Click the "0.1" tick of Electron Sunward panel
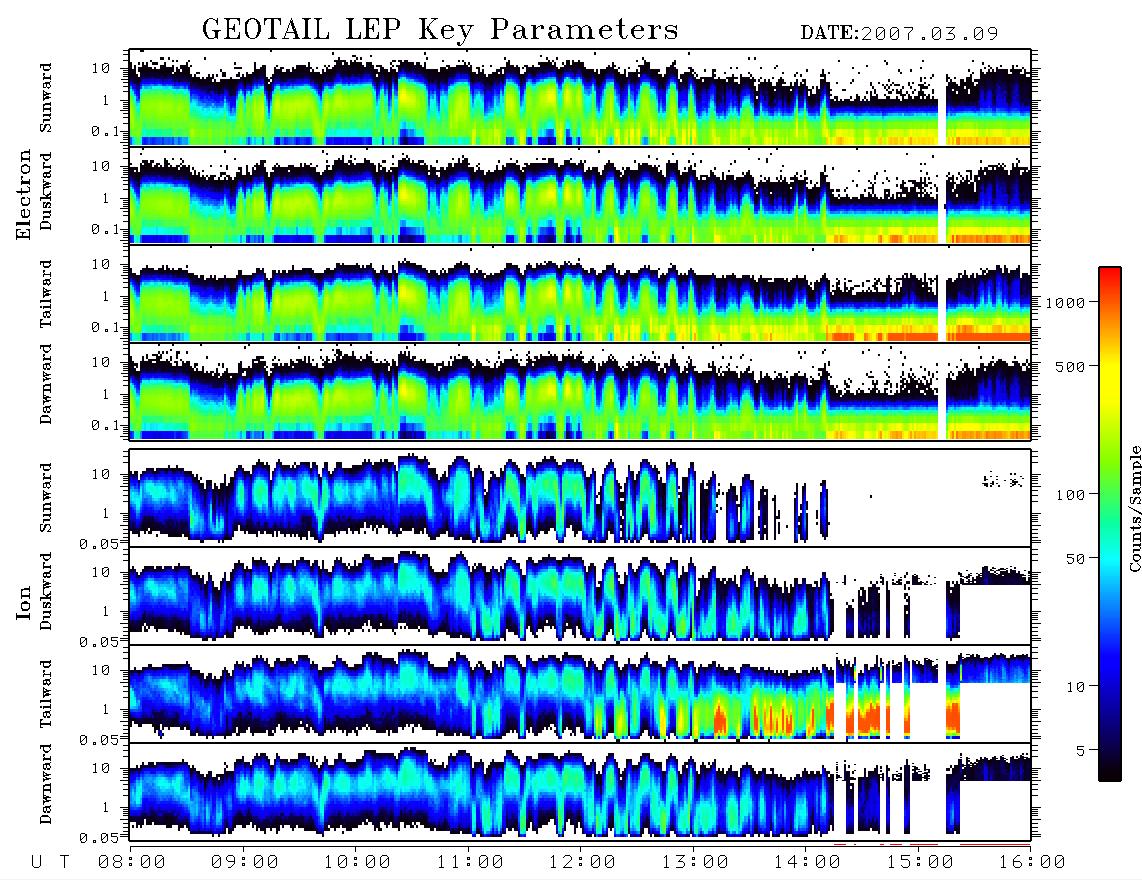 [104, 132]
